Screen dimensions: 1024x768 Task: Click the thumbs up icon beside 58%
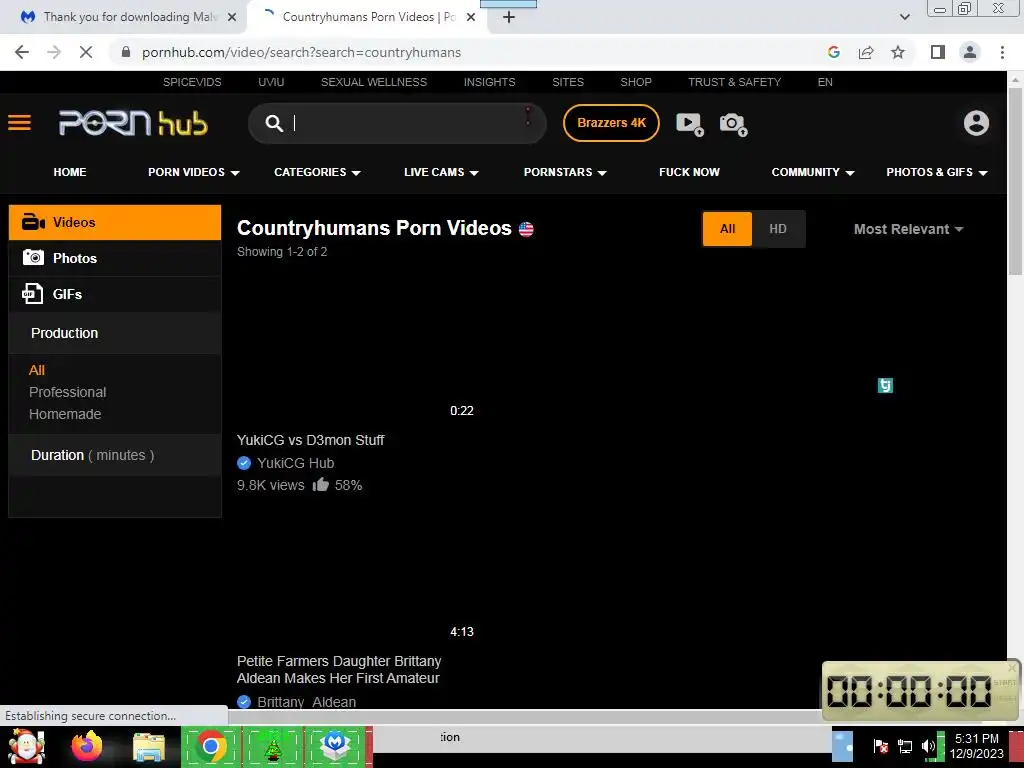(x=320, y=485)
